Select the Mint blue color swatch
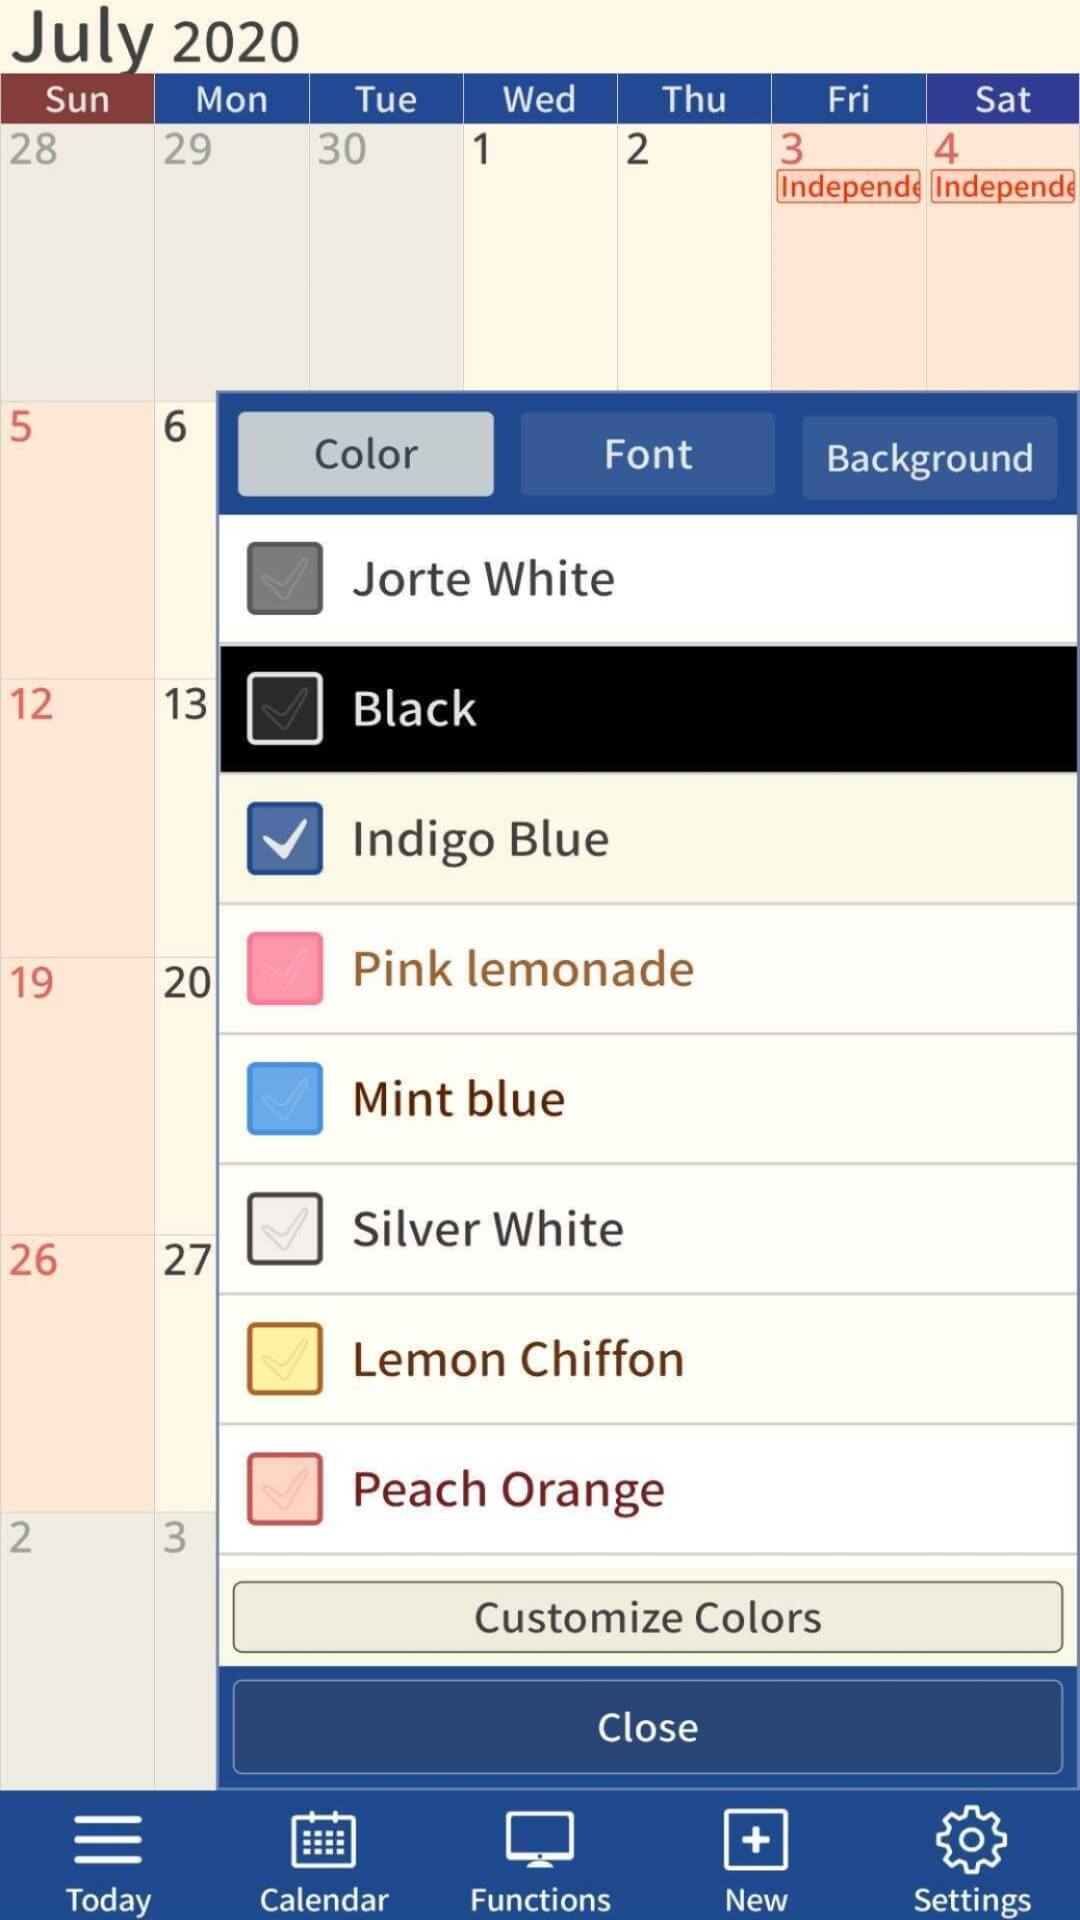Viewport: 1080px width, 1920px height. [285, 1099]
